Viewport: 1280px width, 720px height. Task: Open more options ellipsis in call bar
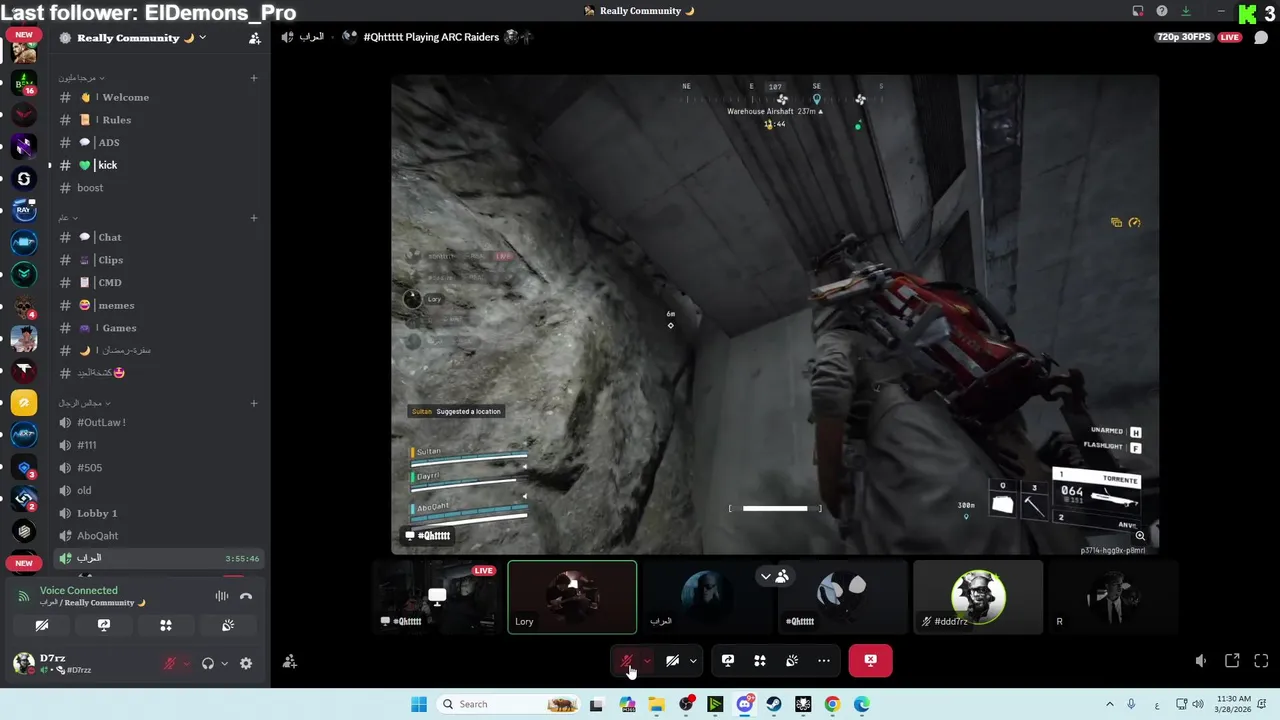click(824, 661)
